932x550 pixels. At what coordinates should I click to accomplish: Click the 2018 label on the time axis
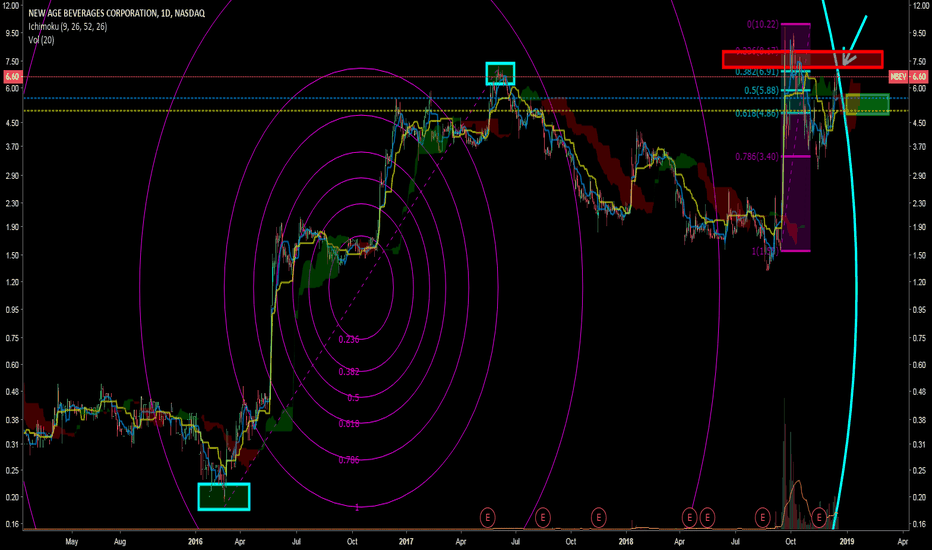tap(626, 542)
